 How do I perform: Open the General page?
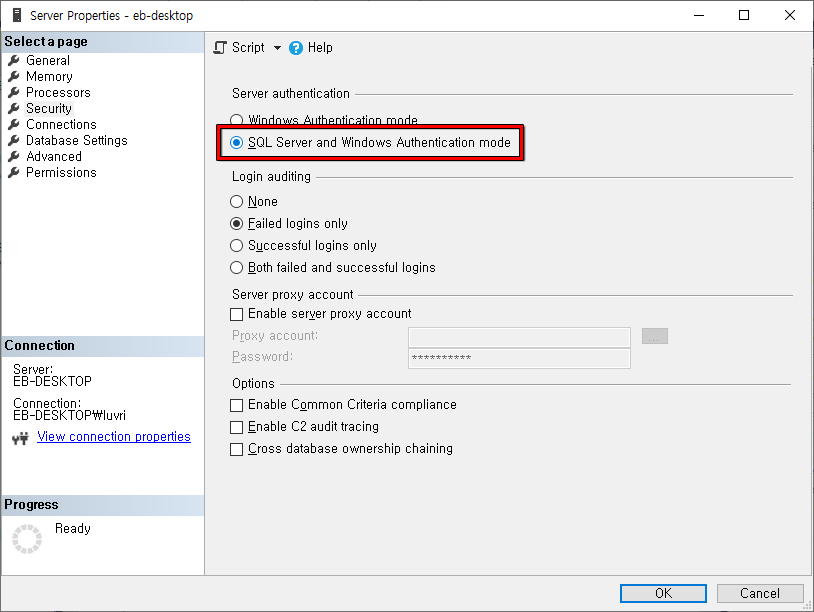[48, 61]
